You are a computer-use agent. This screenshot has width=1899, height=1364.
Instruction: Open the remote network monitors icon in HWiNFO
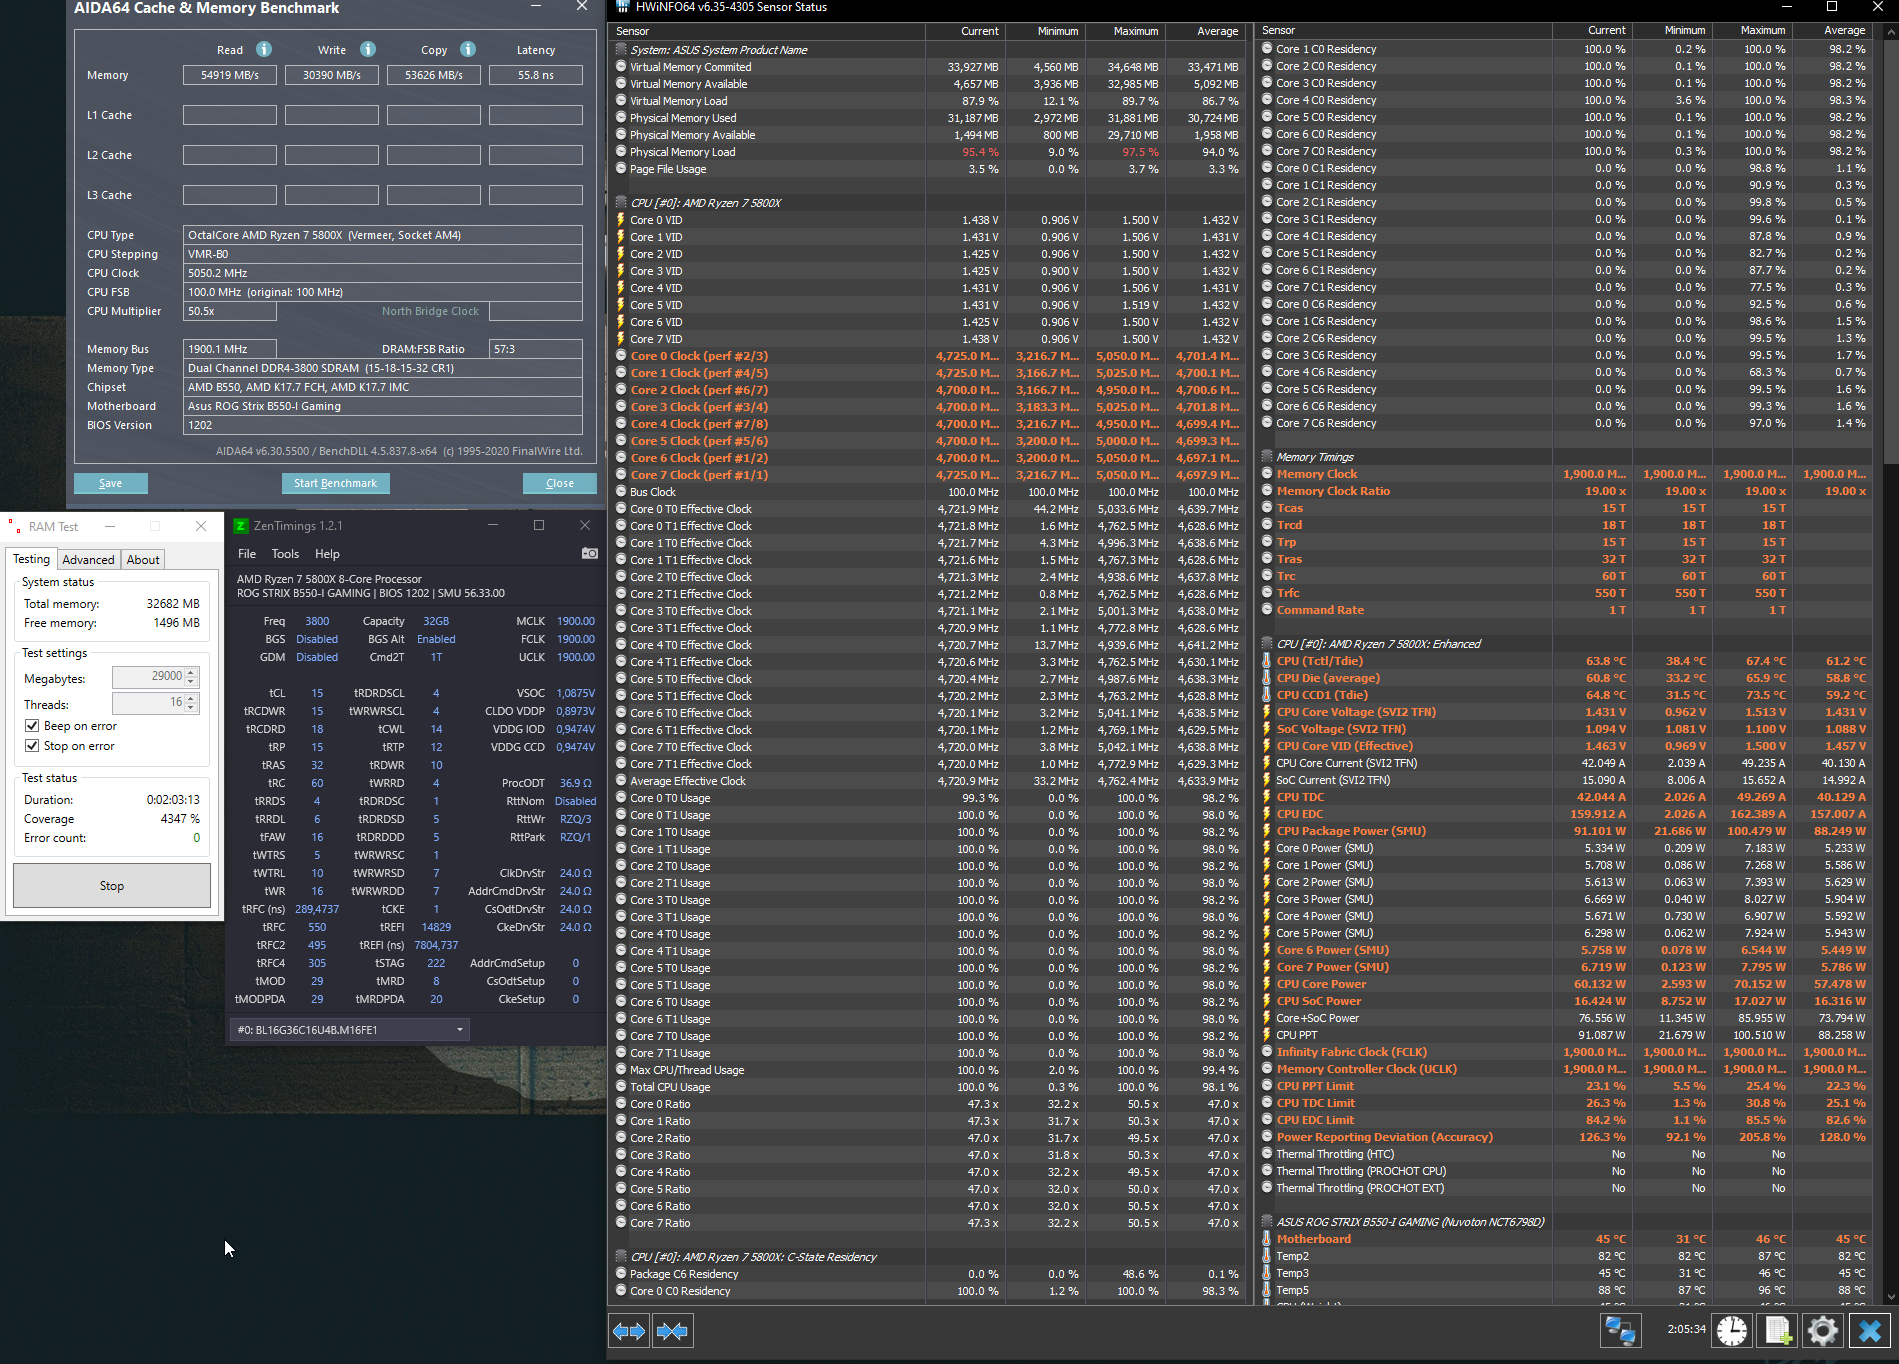click(1620, 1330)
